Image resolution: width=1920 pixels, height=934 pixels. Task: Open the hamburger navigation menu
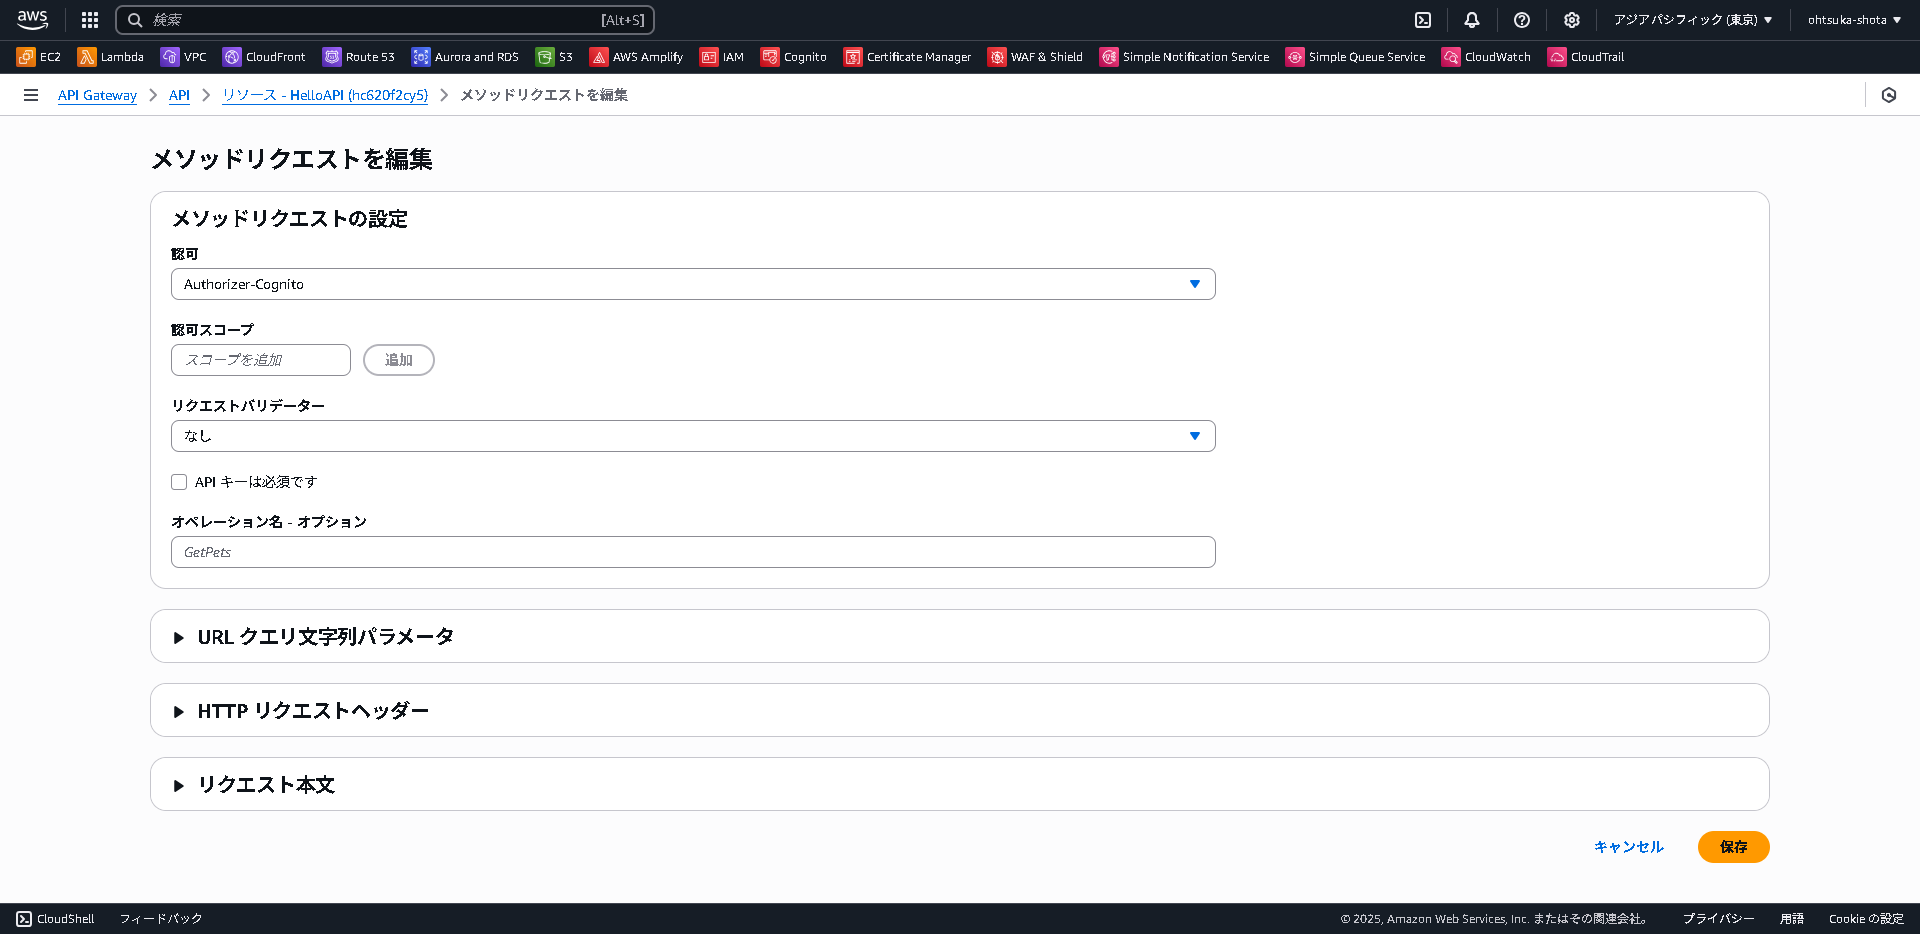[x=31, y=94]
